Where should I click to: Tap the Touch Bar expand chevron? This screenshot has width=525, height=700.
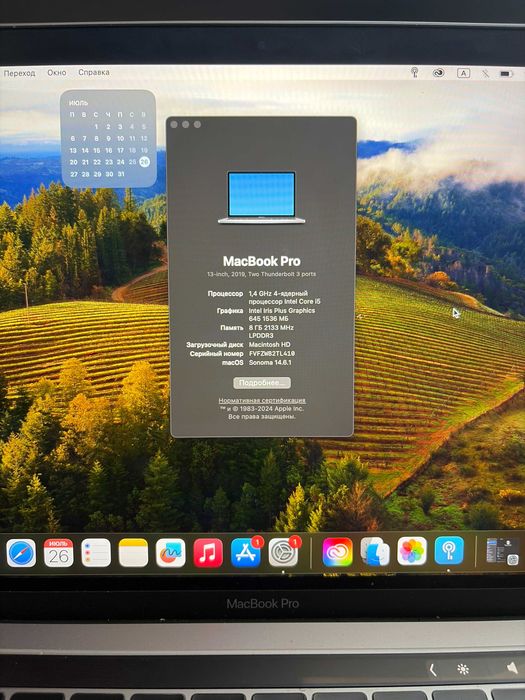tap(432, 670)
